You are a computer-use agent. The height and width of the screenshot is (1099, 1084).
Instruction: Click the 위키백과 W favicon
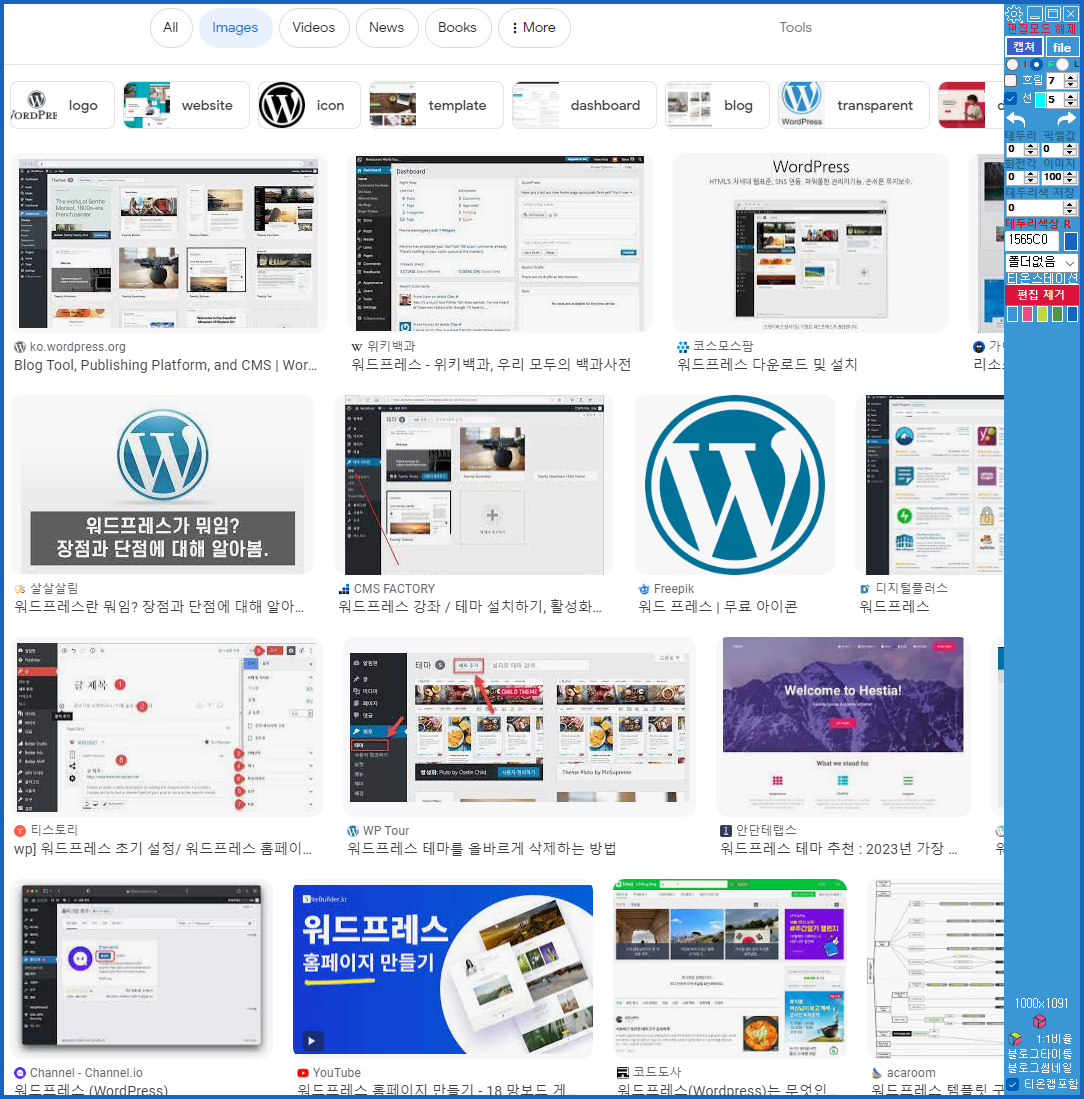coord(357,346)
